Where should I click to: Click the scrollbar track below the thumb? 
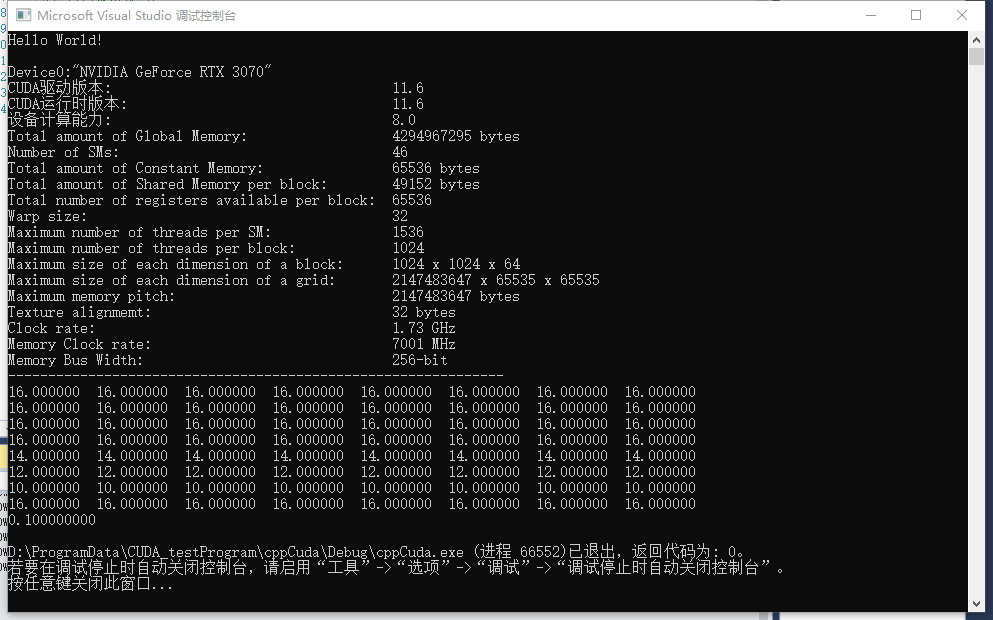pos(977,300)
